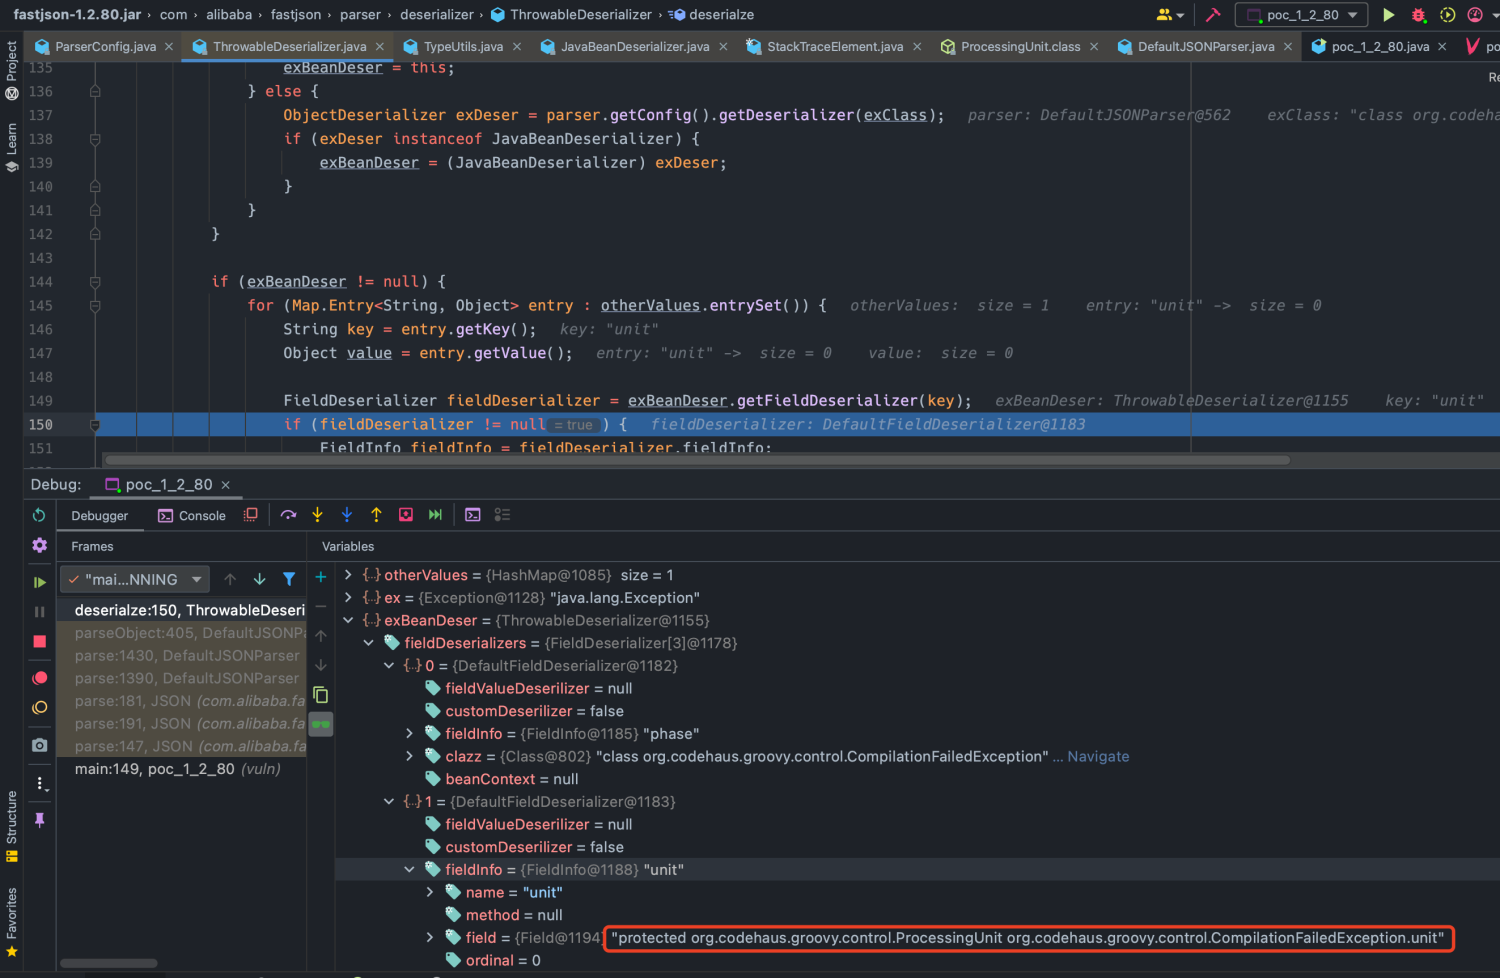
Task: Toggle the thread filter funnel in Frames panel
Action: tap(290, 578)
